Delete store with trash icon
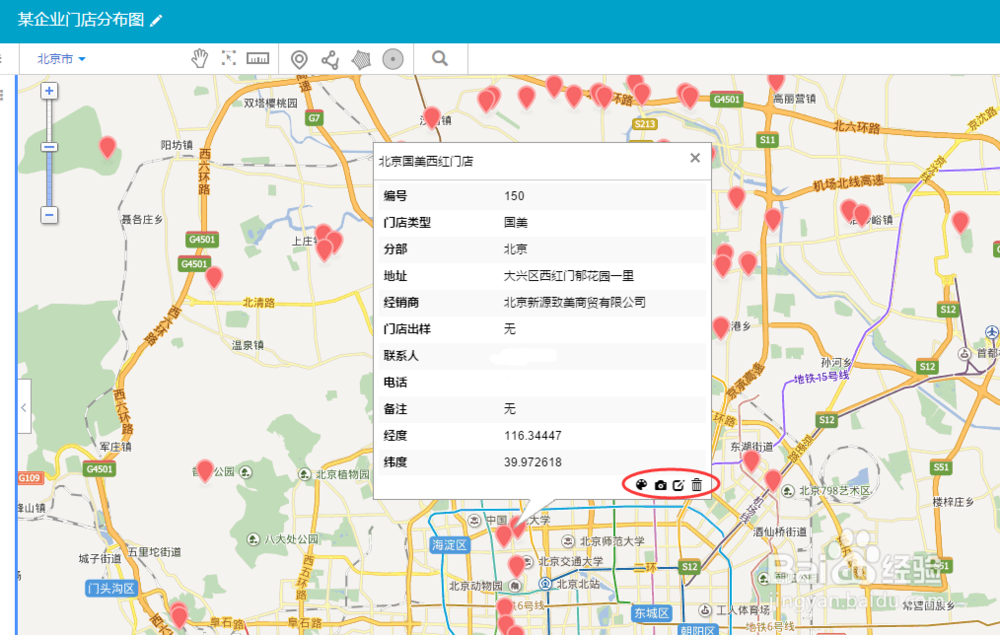 [696, 485]
